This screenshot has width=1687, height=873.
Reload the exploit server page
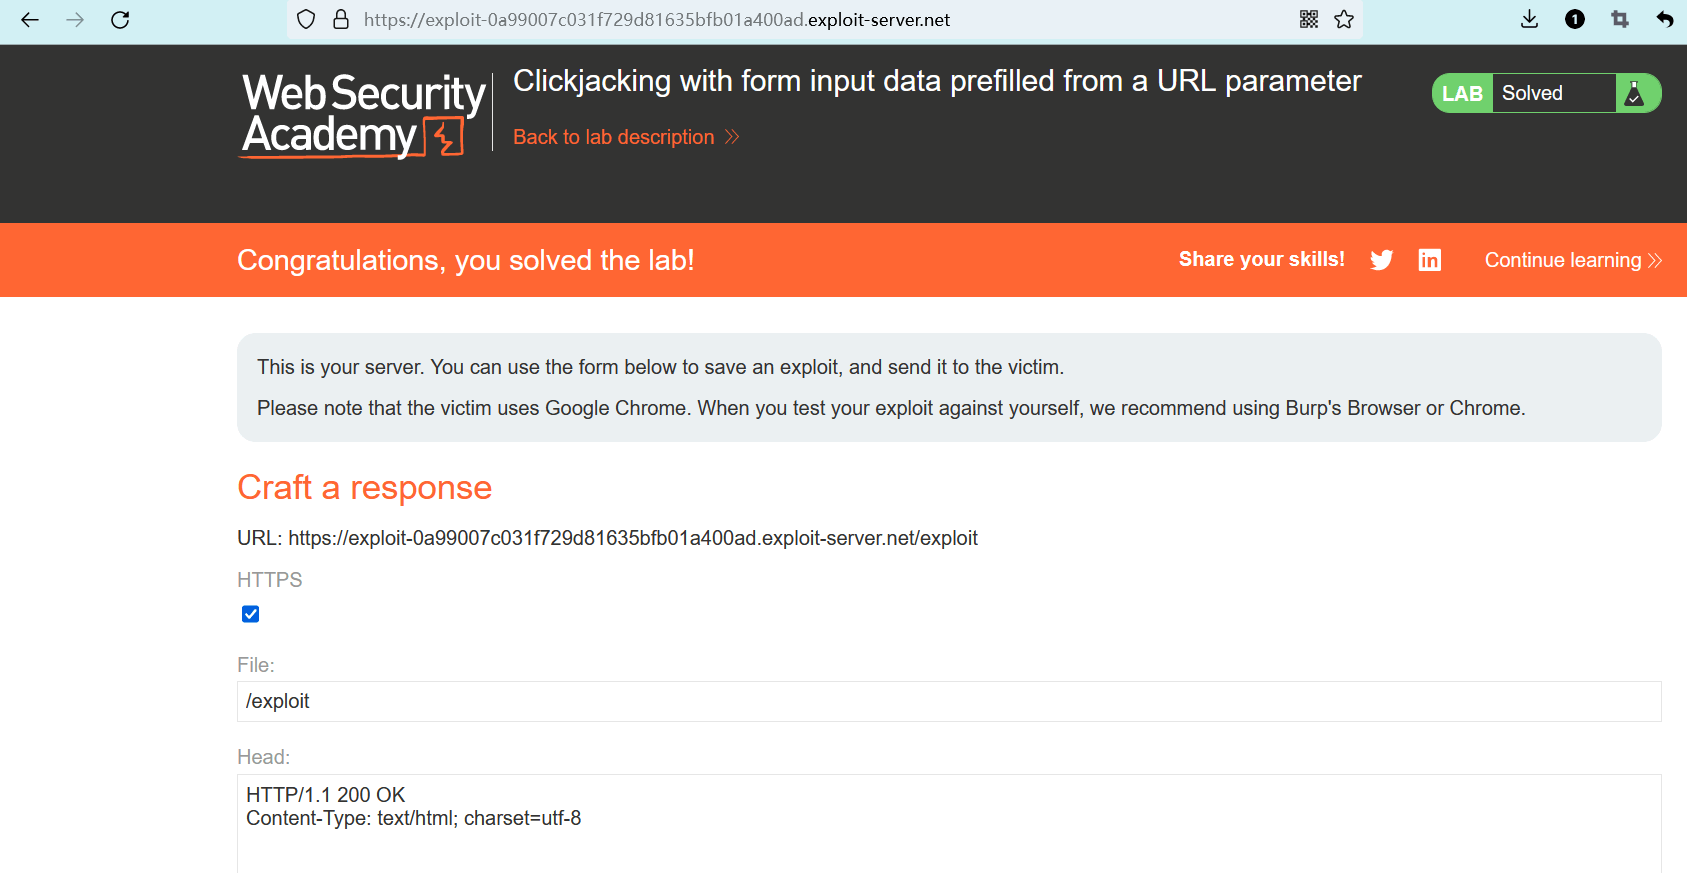pyautogui.click(x=120, y=20)
